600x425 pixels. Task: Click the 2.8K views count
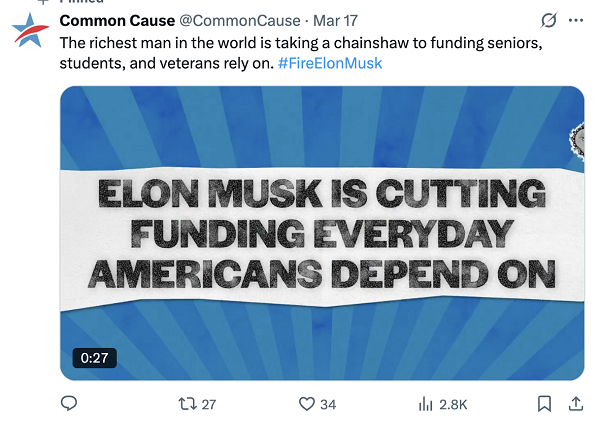(x=453, y=404)
